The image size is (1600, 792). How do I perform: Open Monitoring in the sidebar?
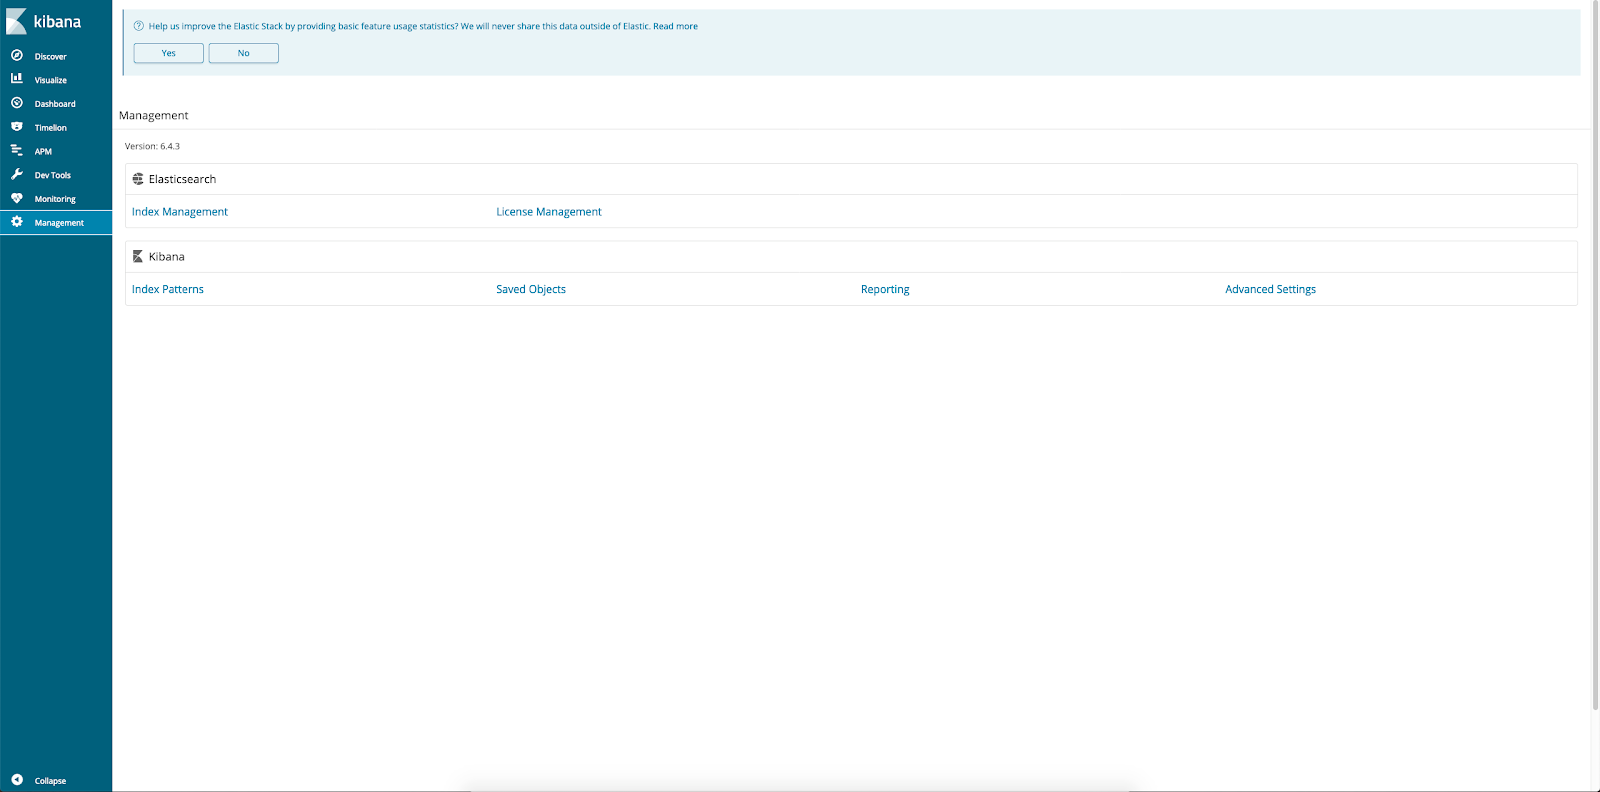[55, 199]
